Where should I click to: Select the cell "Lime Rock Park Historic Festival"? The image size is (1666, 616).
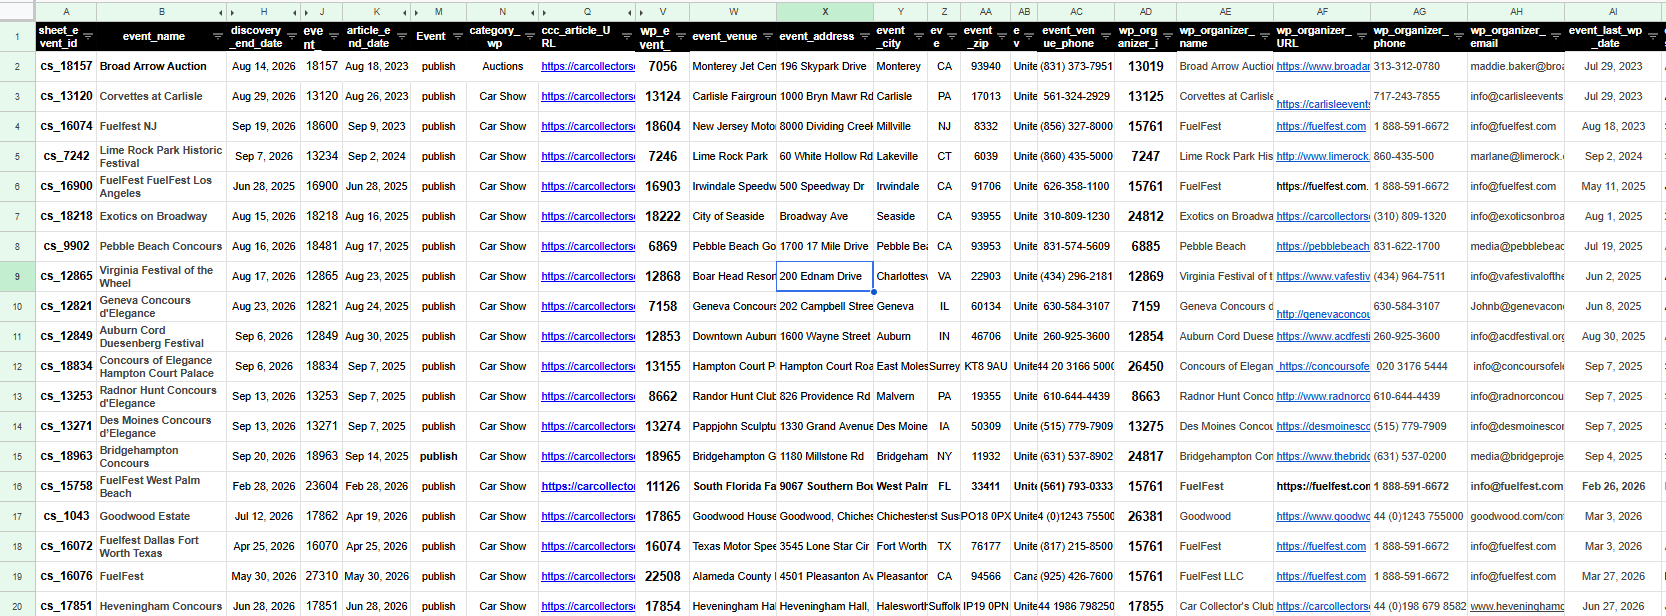162,156
